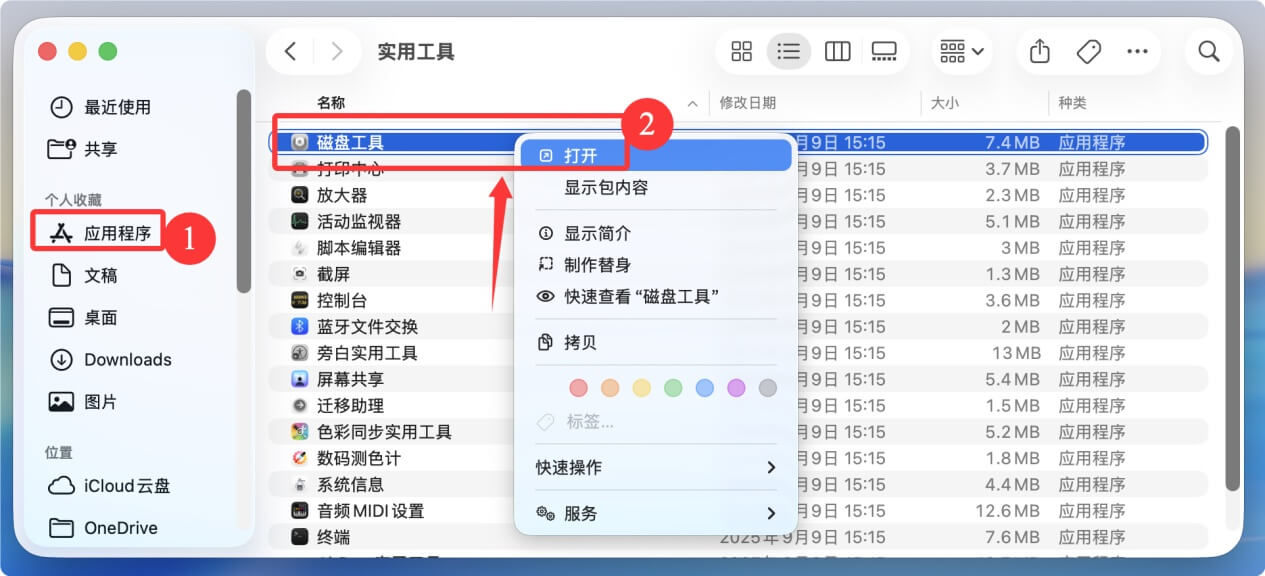Select the 活动监视器 app icon
Viewport: 1265px width, 576px height.
[x=300, y=221]
